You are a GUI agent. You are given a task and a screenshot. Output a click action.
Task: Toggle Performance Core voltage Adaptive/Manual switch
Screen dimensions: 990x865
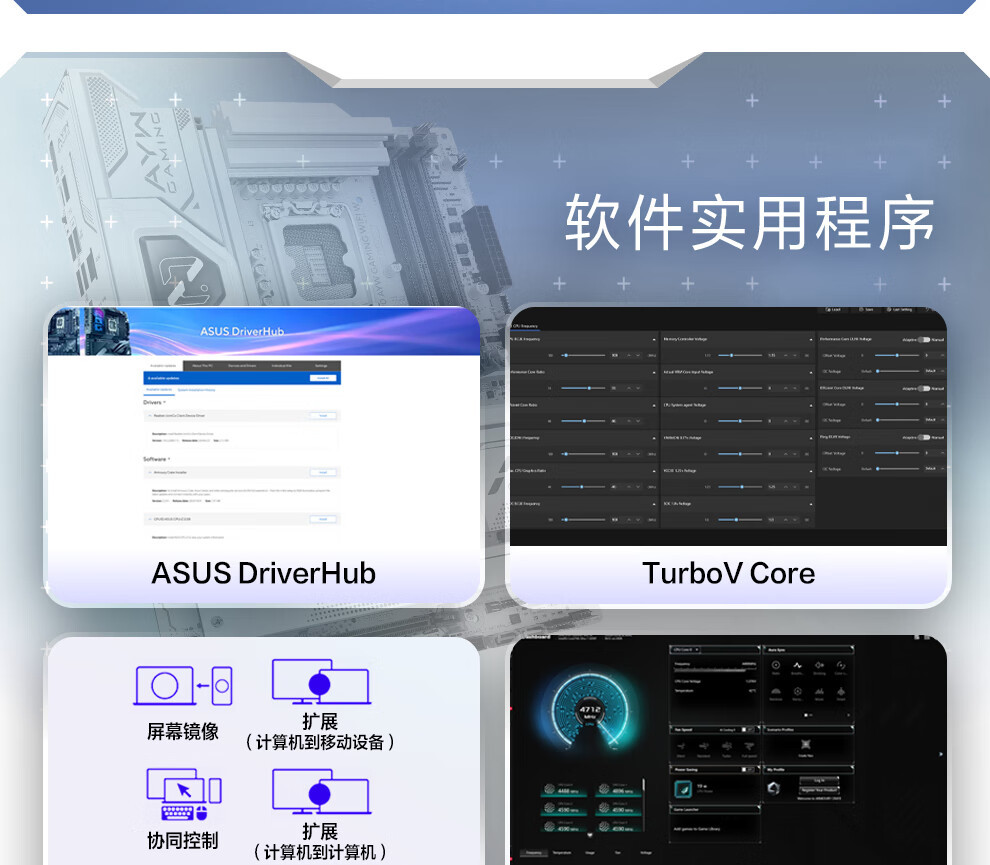point(924,340)
